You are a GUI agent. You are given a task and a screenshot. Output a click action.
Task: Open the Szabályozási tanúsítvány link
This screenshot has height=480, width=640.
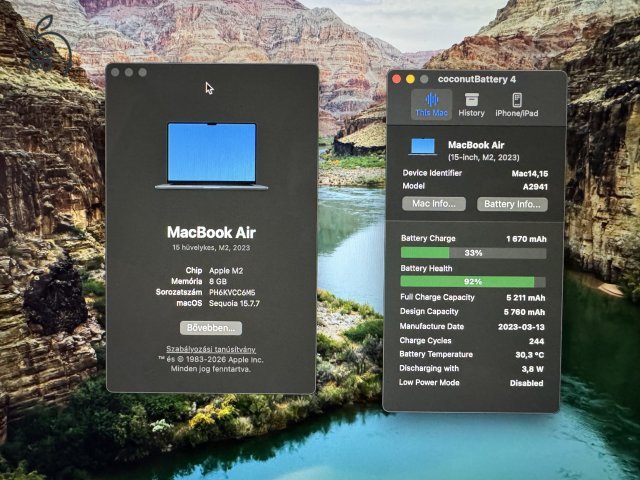coord(211,349)
